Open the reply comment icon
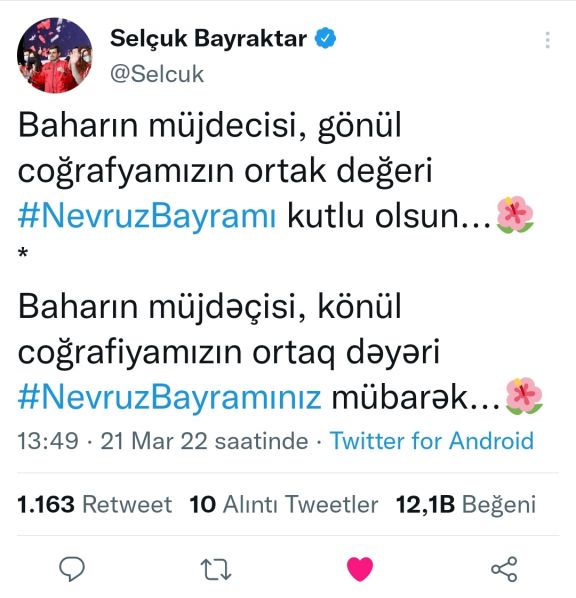This screenshot has height=598, width=576. tap(72, 568)
